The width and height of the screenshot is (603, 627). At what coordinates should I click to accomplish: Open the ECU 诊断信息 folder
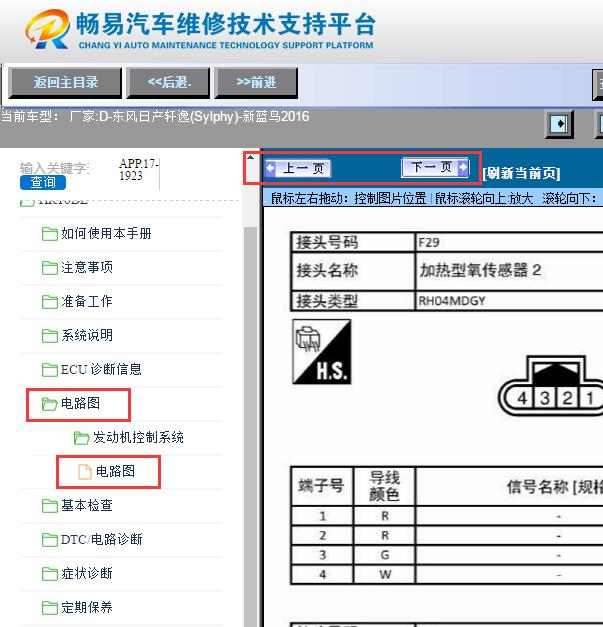92,369
